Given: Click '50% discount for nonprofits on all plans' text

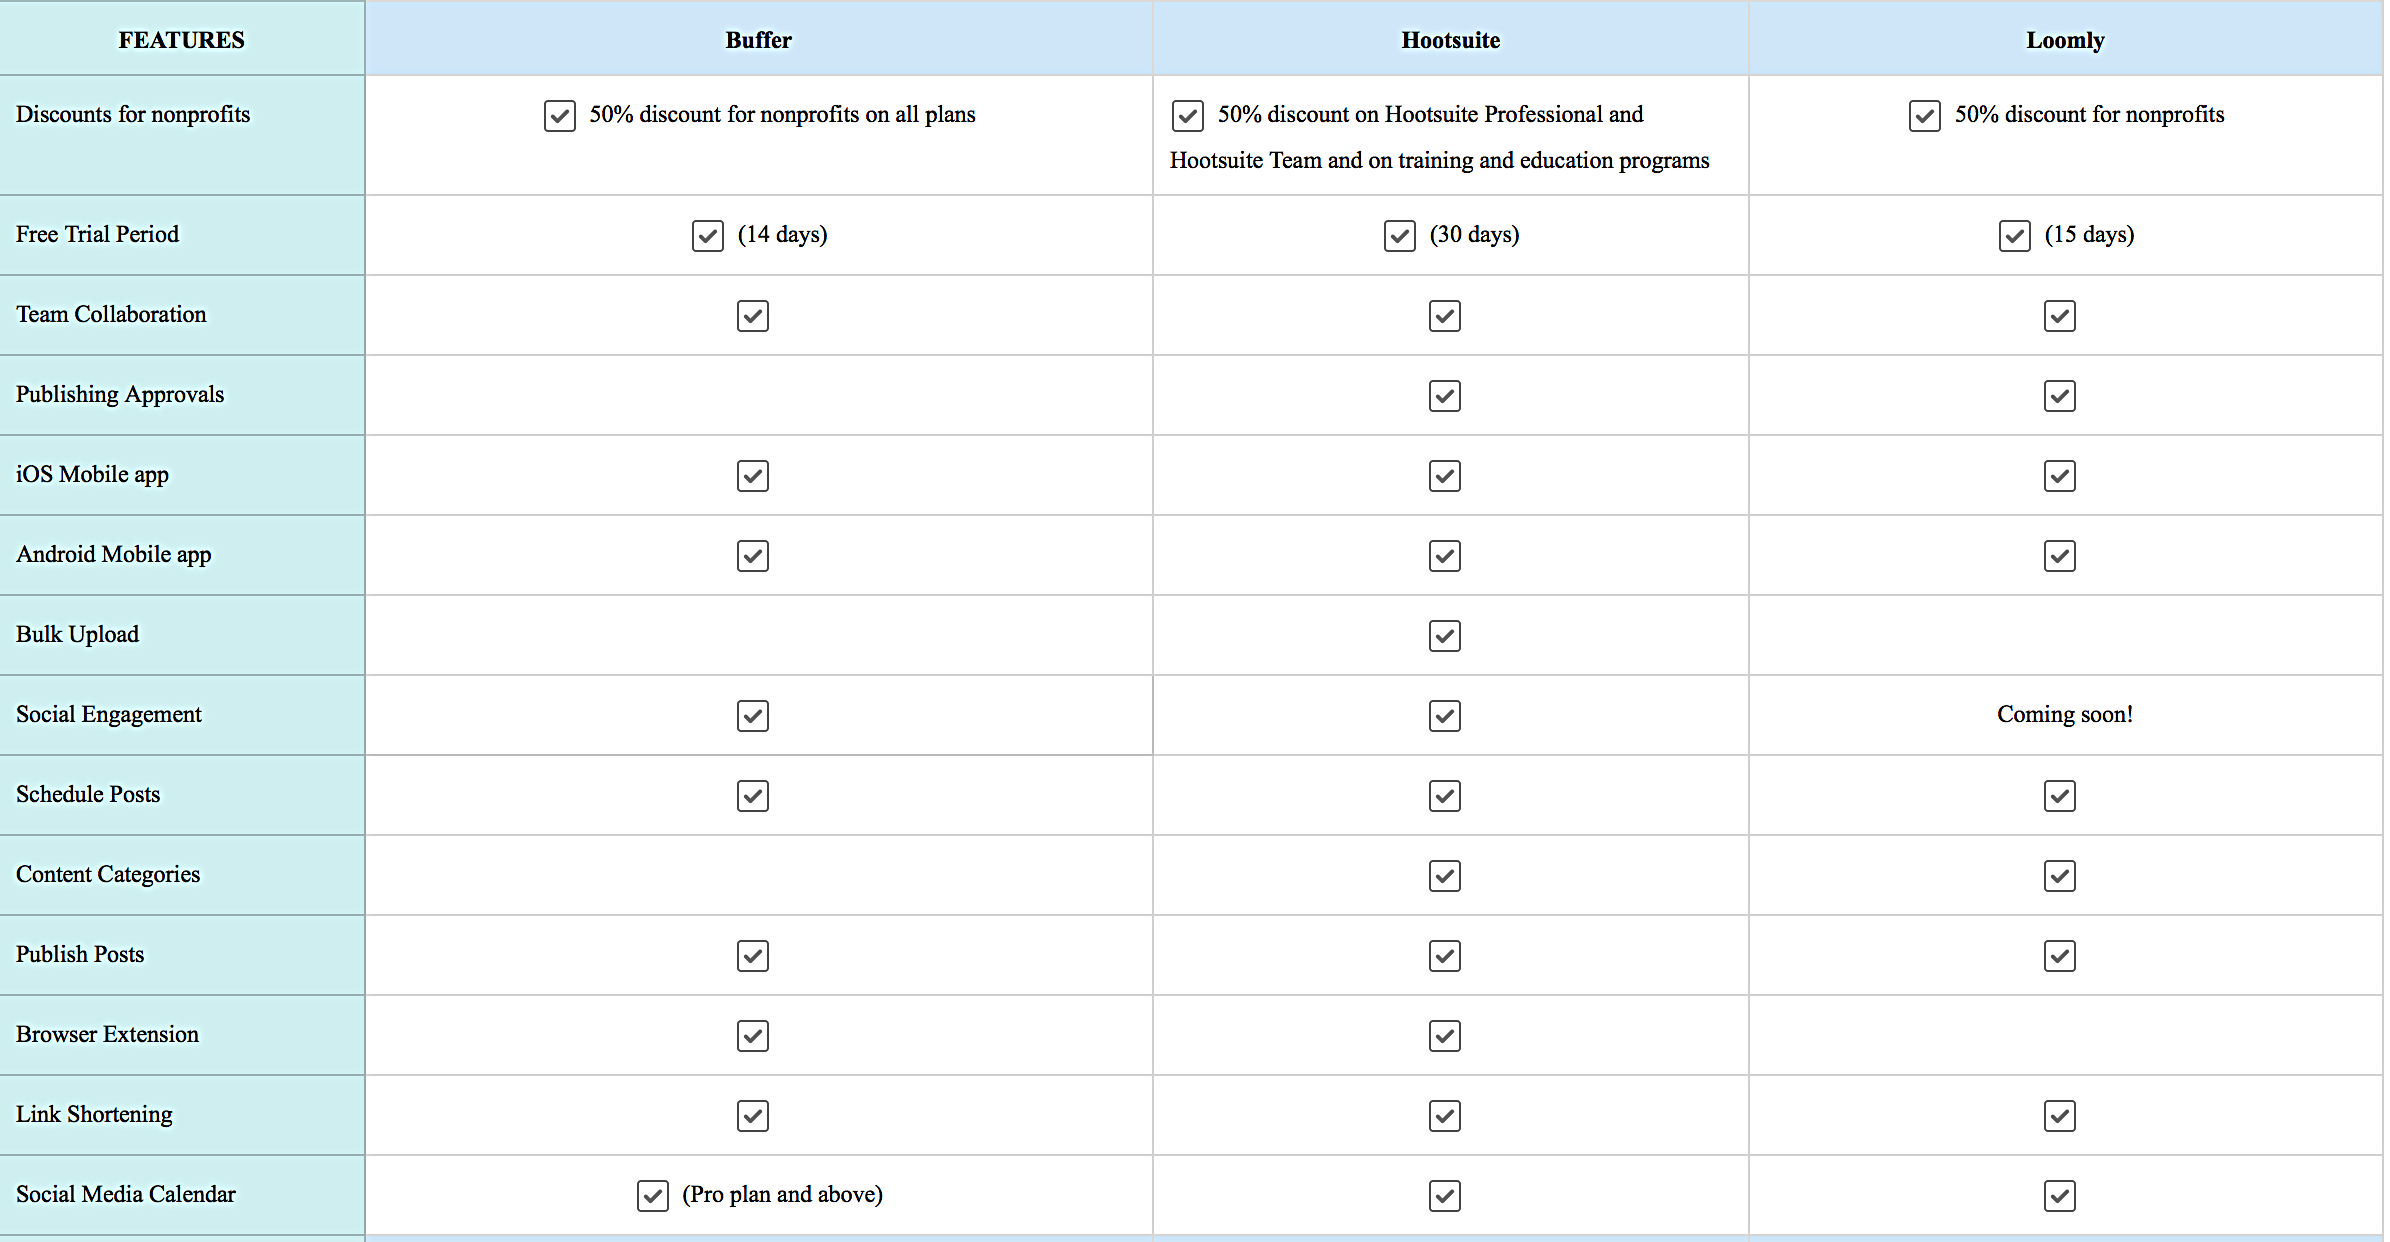Looking at the screenshot, I should (x=783, y=115).
